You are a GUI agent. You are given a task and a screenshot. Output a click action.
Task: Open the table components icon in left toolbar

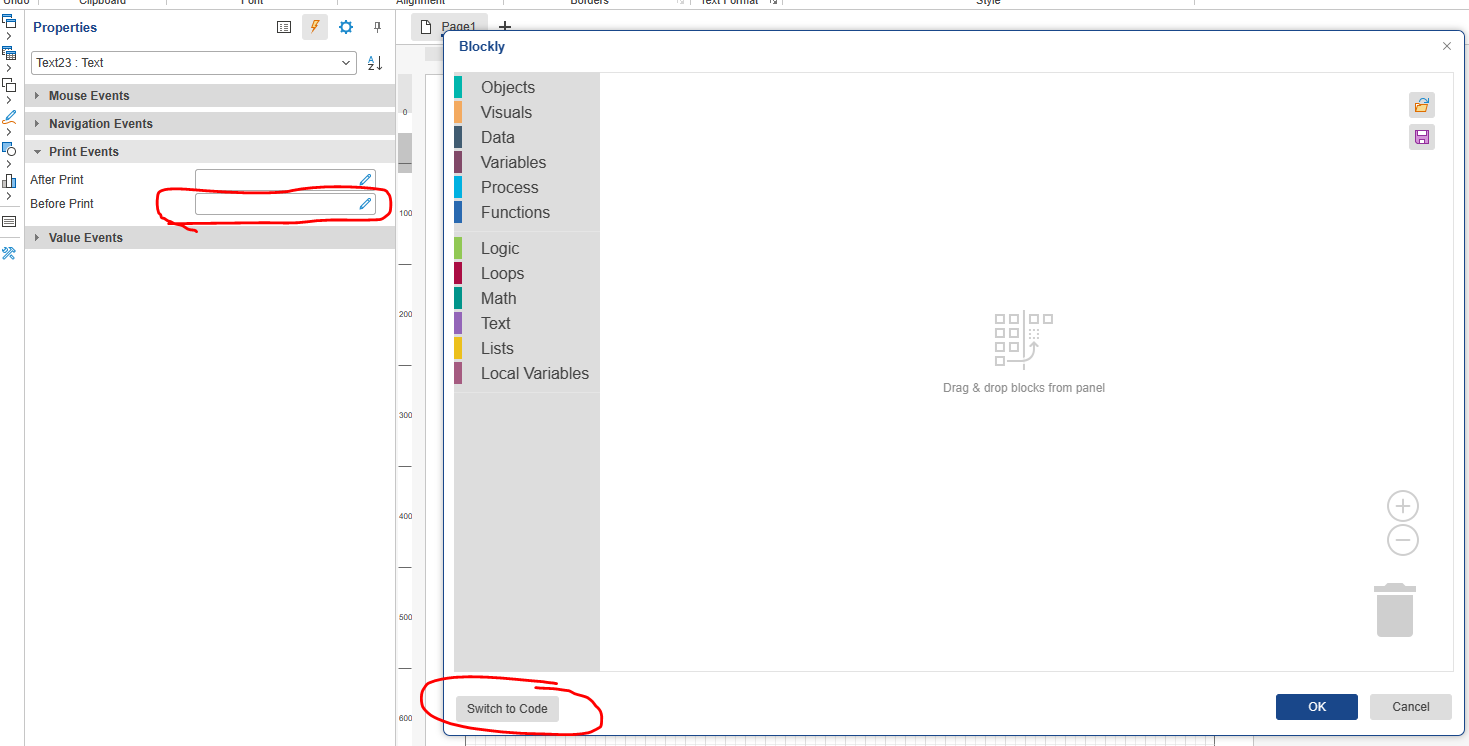(9, 53)
